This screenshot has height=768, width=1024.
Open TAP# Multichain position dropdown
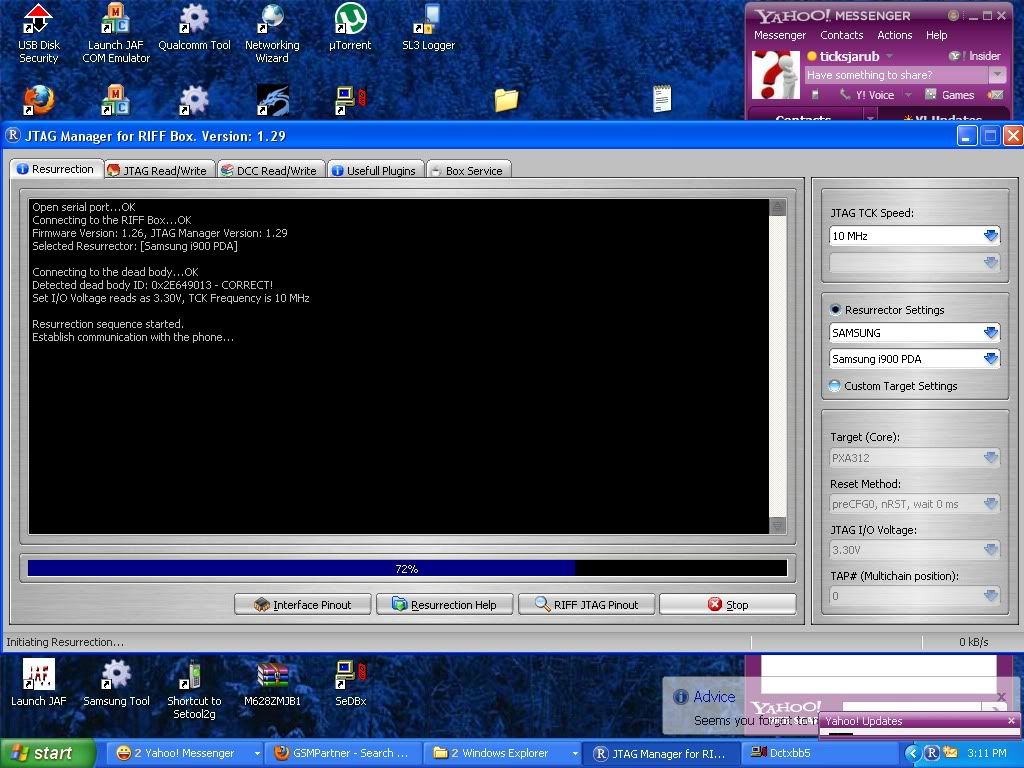click(x=991, y=596)
